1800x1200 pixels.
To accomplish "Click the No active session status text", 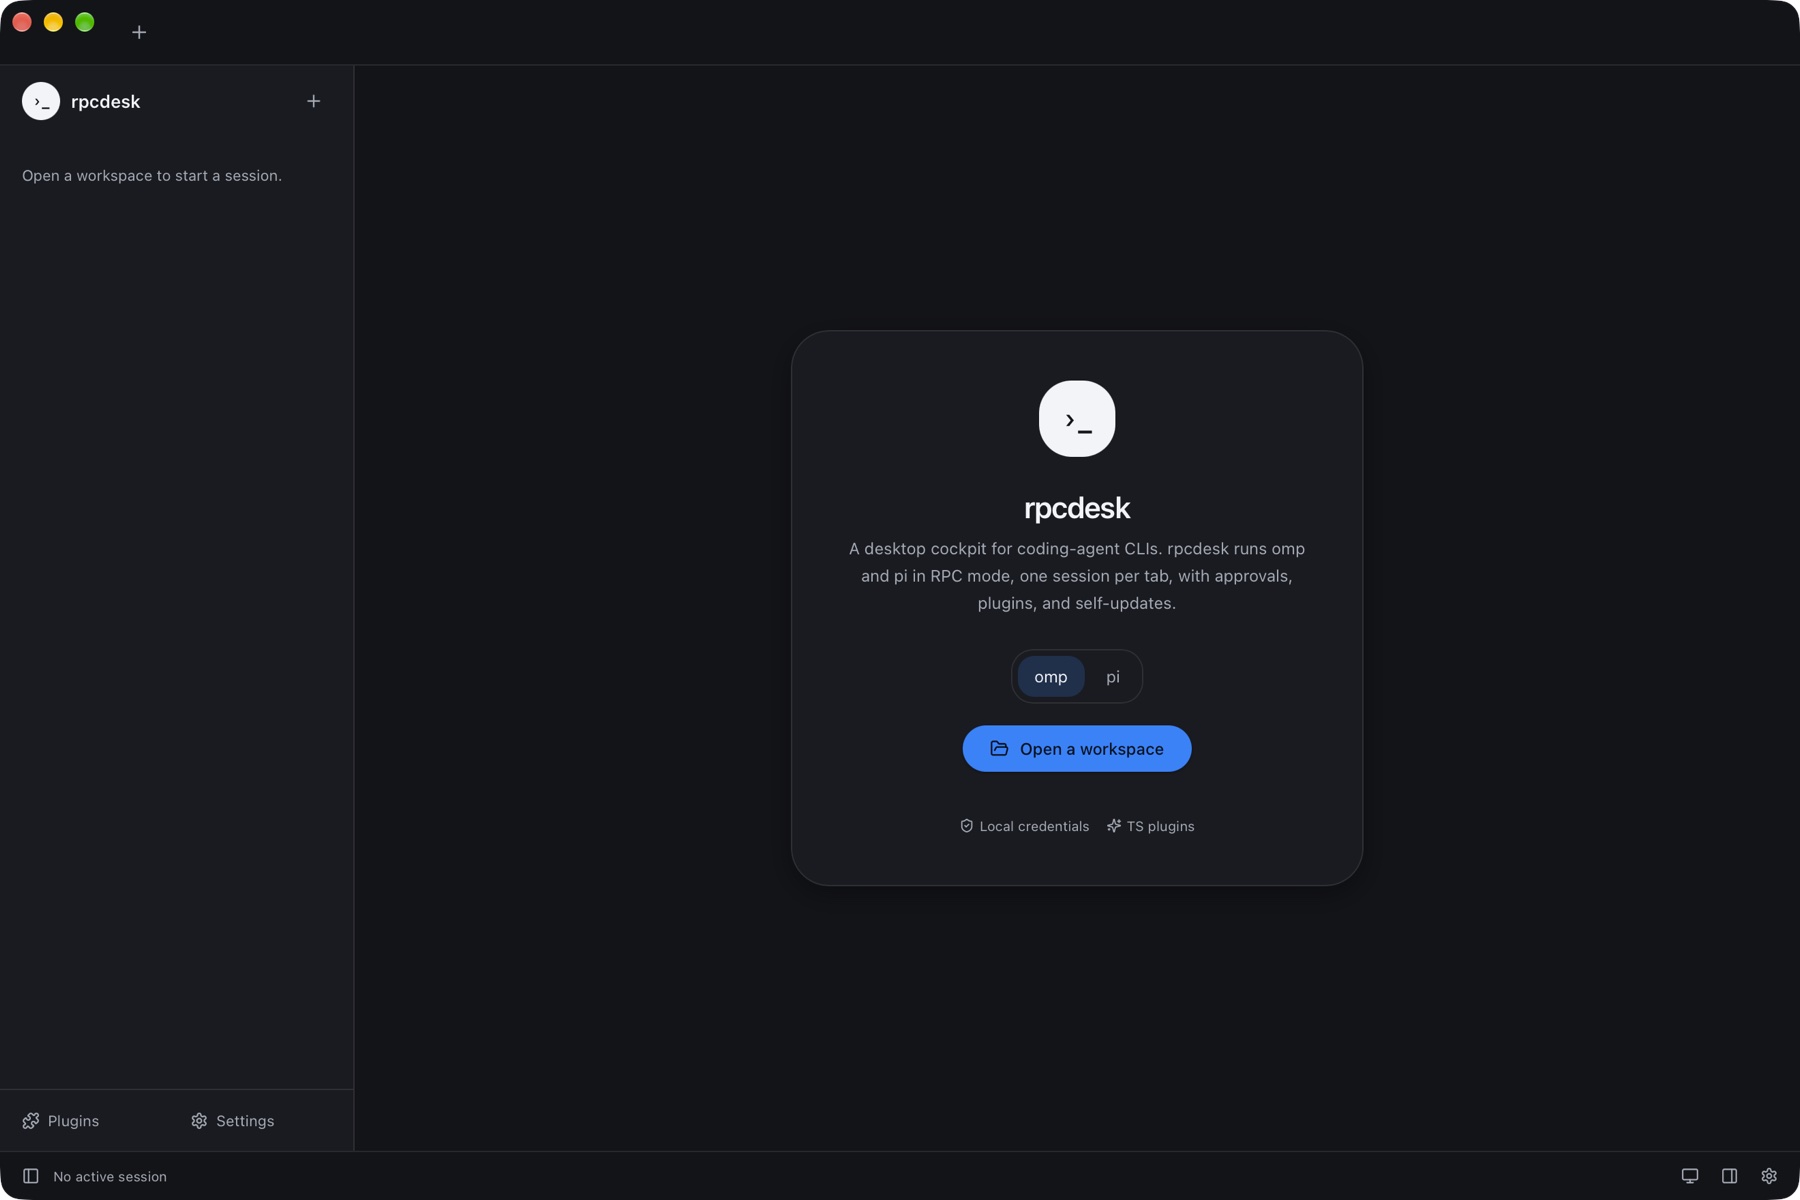I will coord(110,1176).
